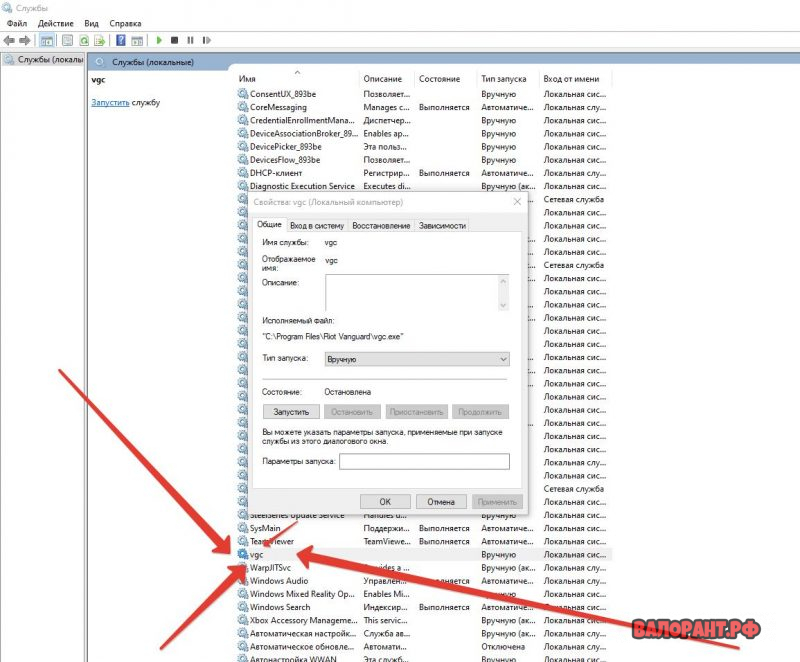
Task: Click the Службы (локальные) tree node icon
Action: tap(9, 60)
